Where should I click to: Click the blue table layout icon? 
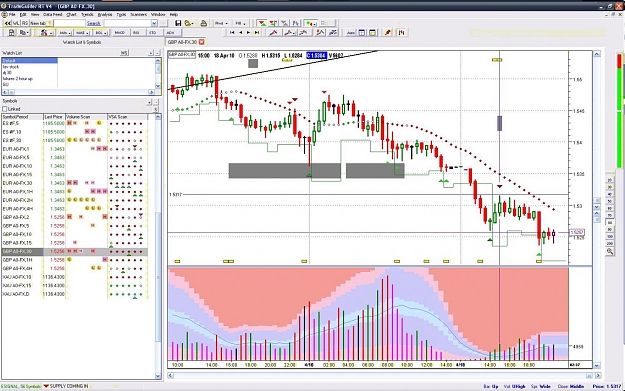[362, 33]
